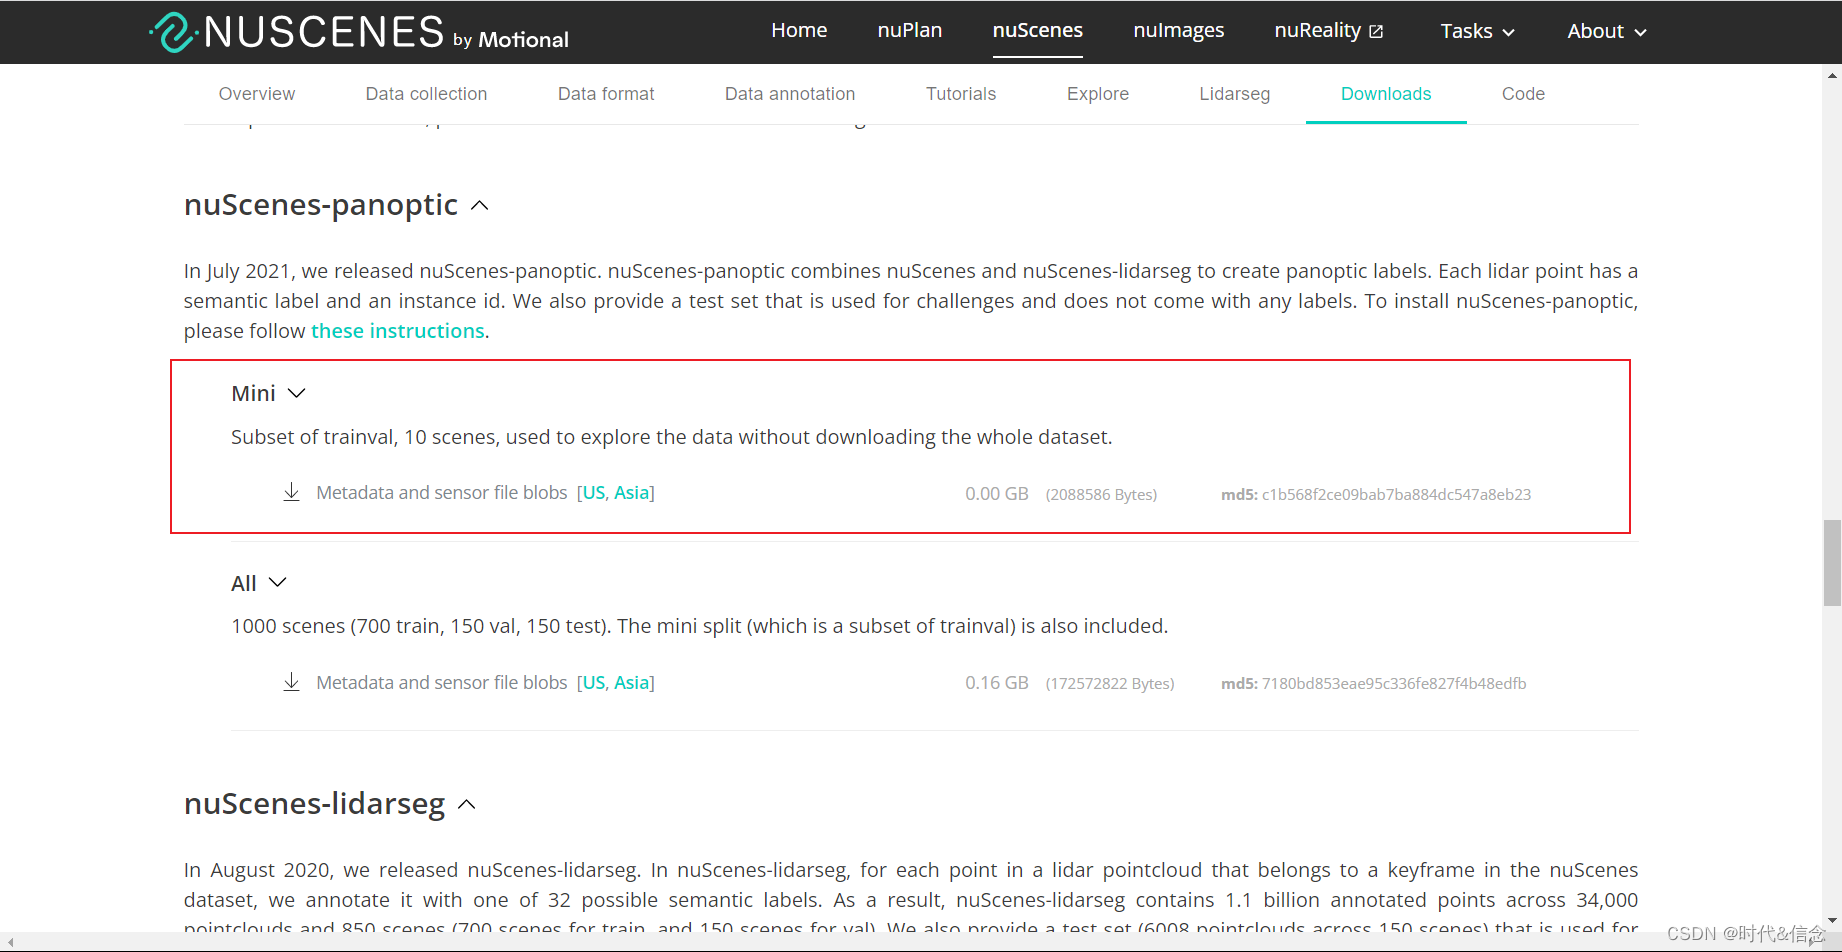Click the Mini download arrow icon
This screenshot has width=1842, height=952.
pos(291,492)
